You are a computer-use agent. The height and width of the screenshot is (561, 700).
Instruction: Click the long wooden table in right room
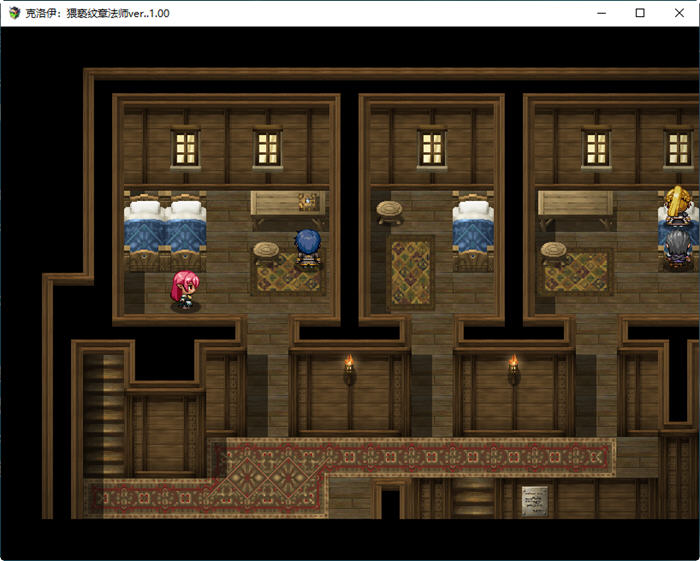(x=575, y=203)
